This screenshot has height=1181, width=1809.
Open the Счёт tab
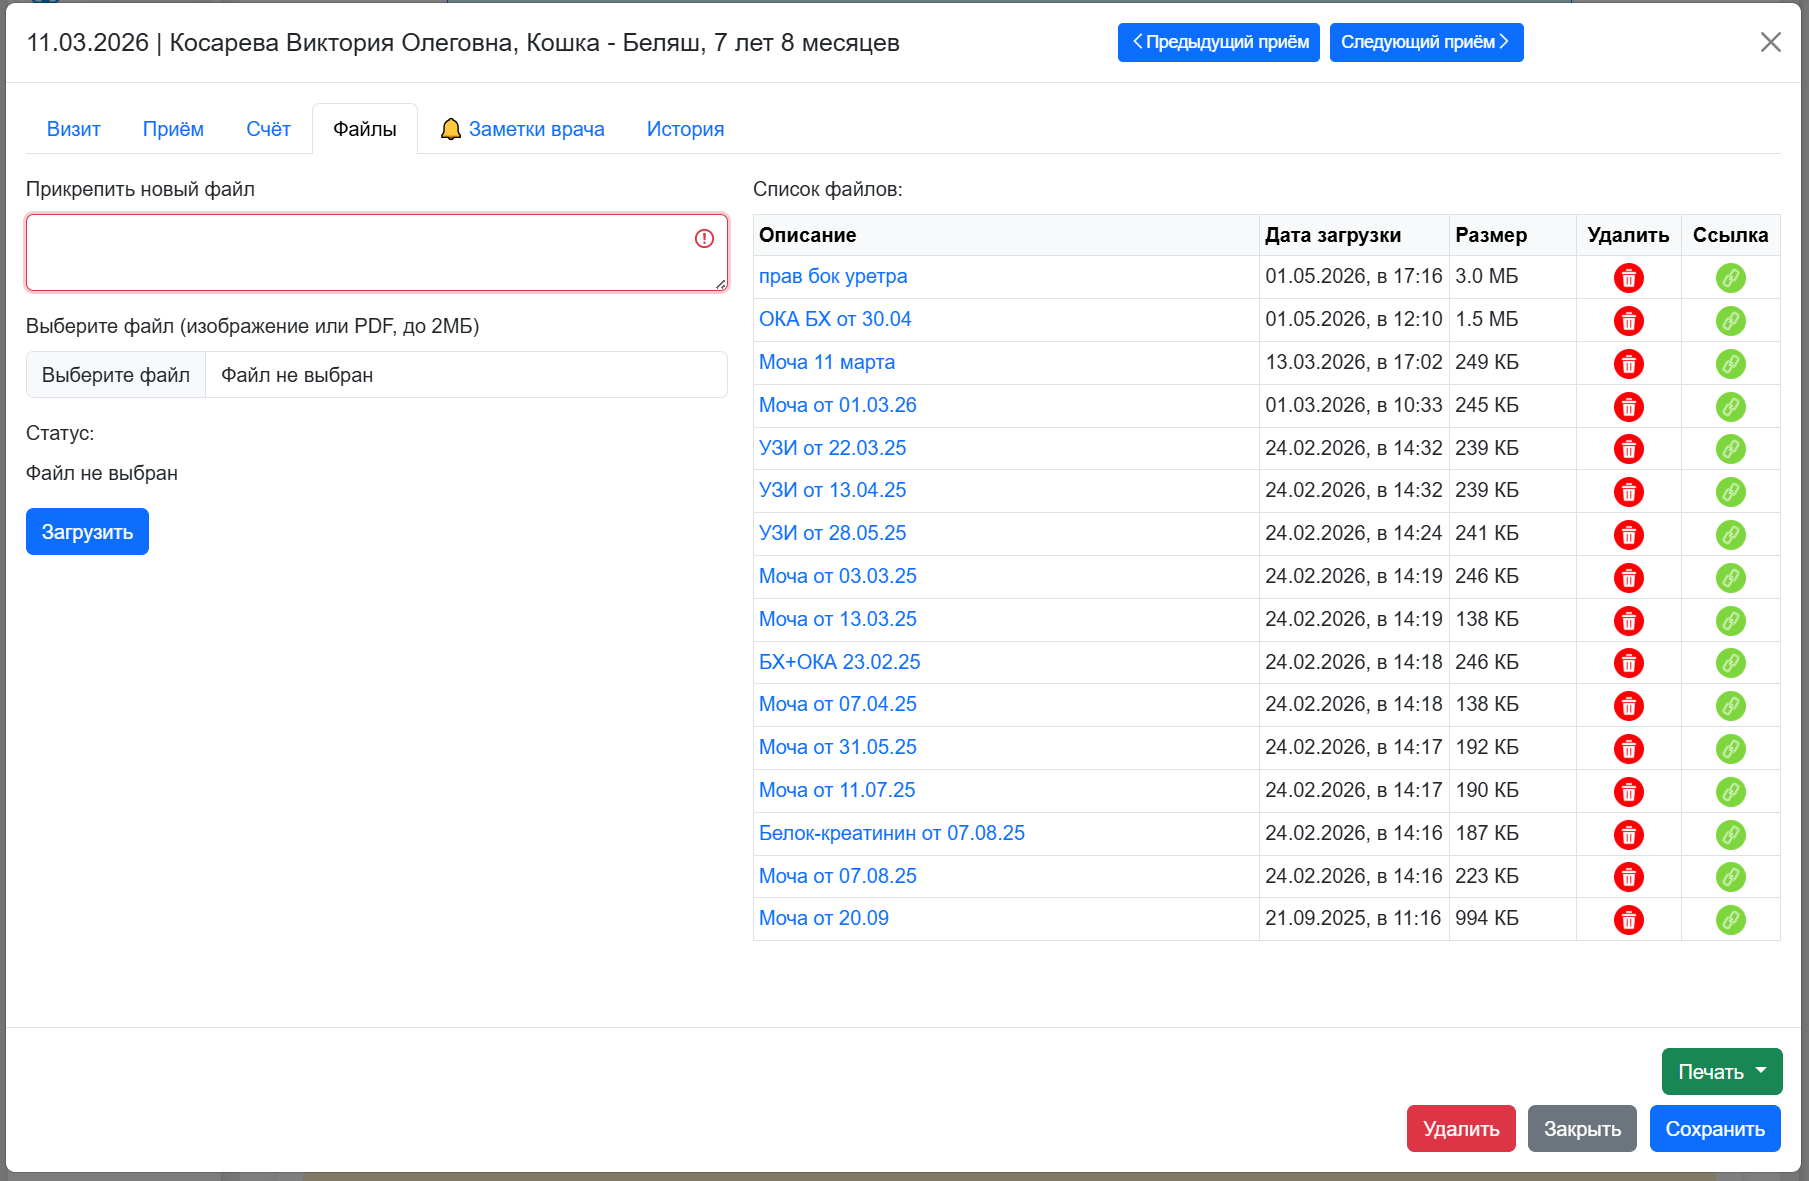pyautogui.click(x=268, y=129)
